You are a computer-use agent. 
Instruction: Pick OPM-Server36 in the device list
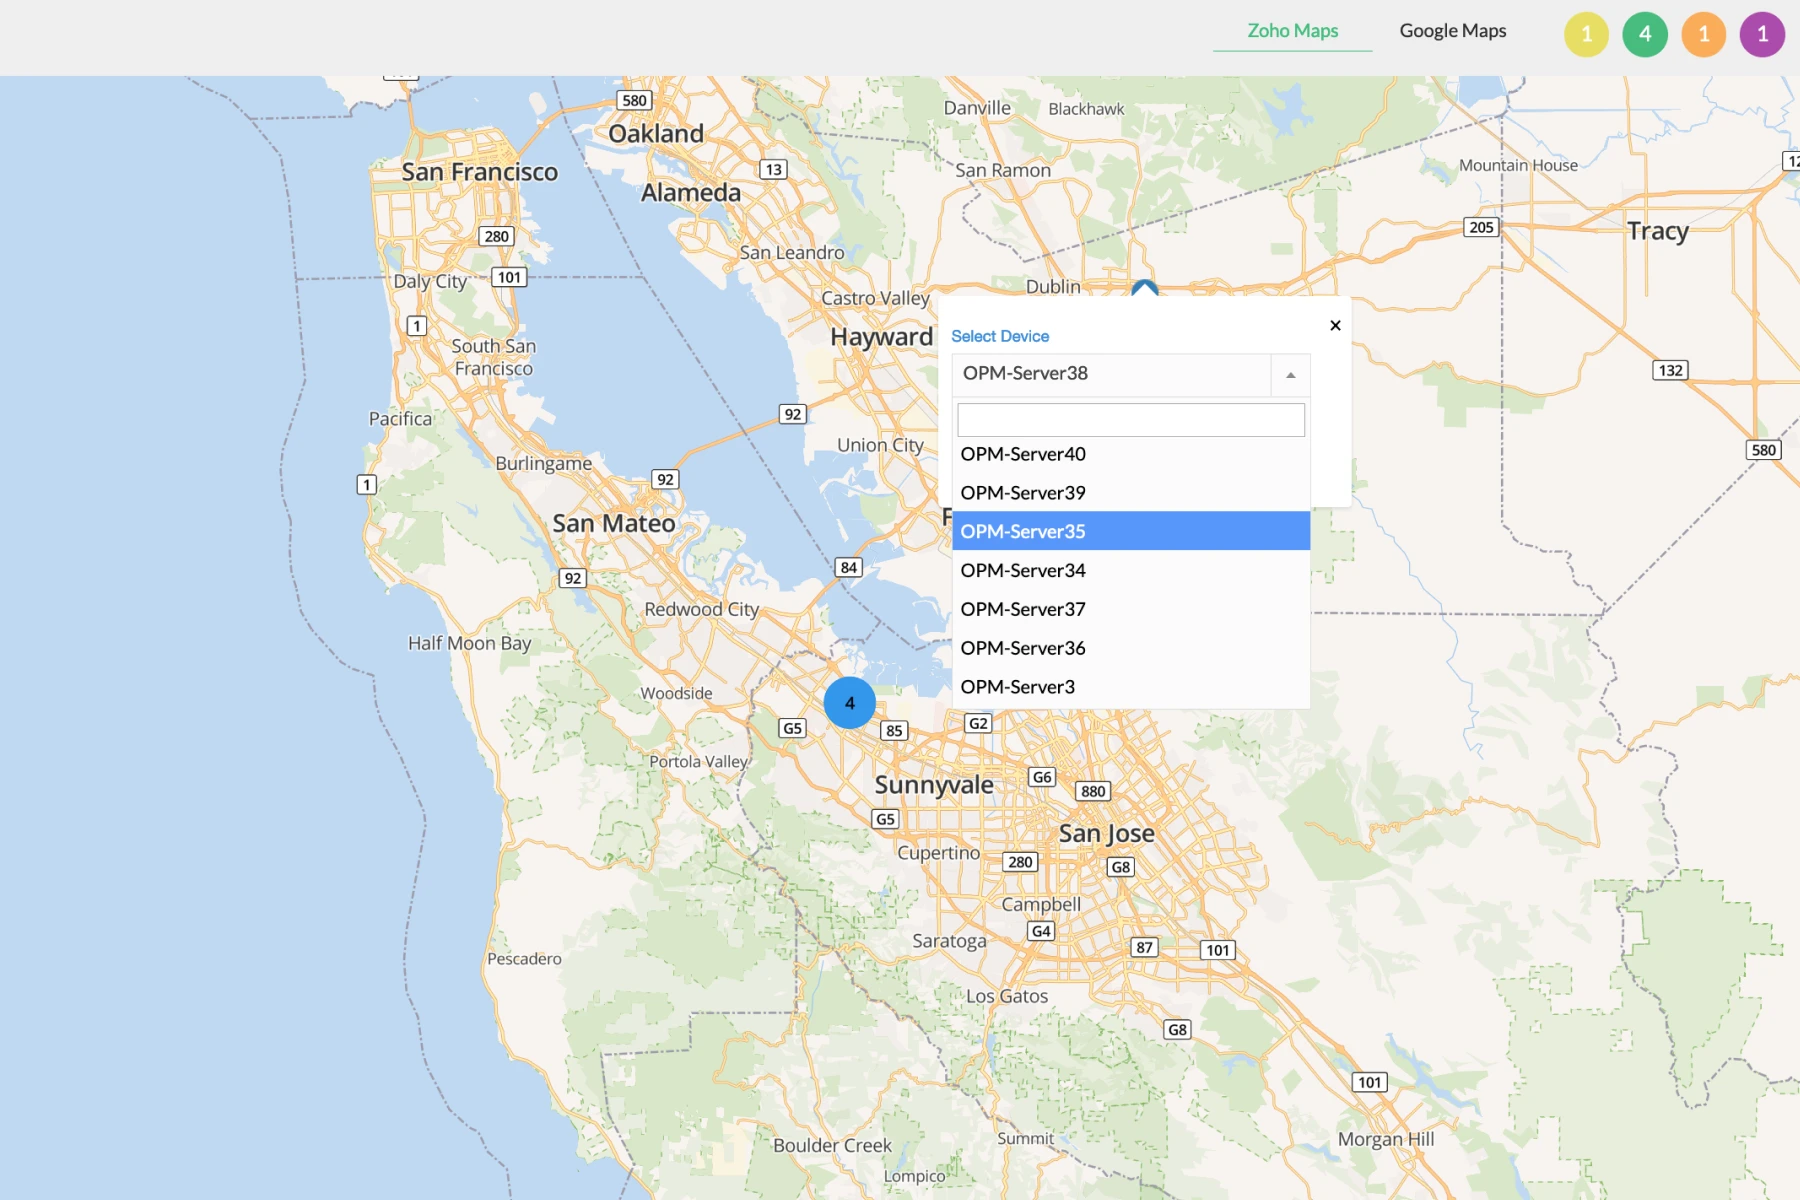coord(1131,648)
